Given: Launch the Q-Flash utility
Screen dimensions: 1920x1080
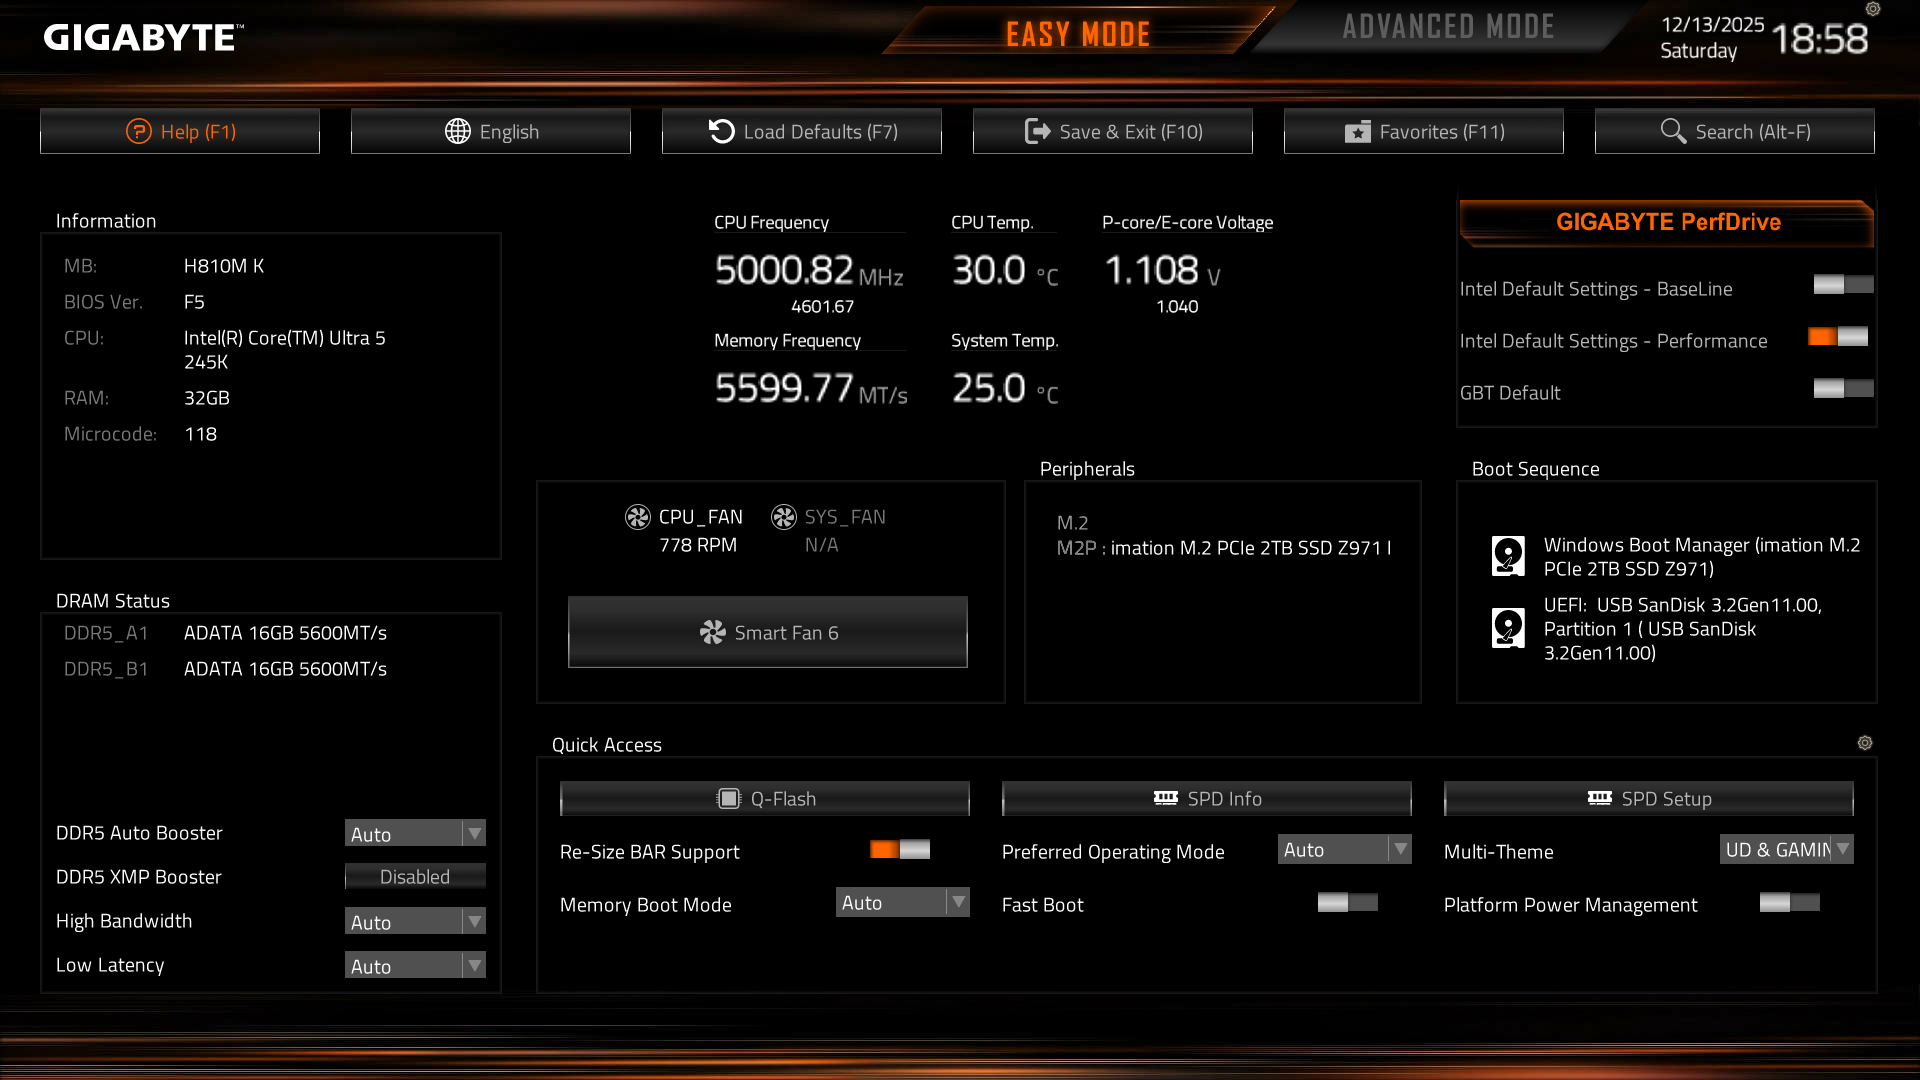Looking at the screenshot, I should point(765,799).
